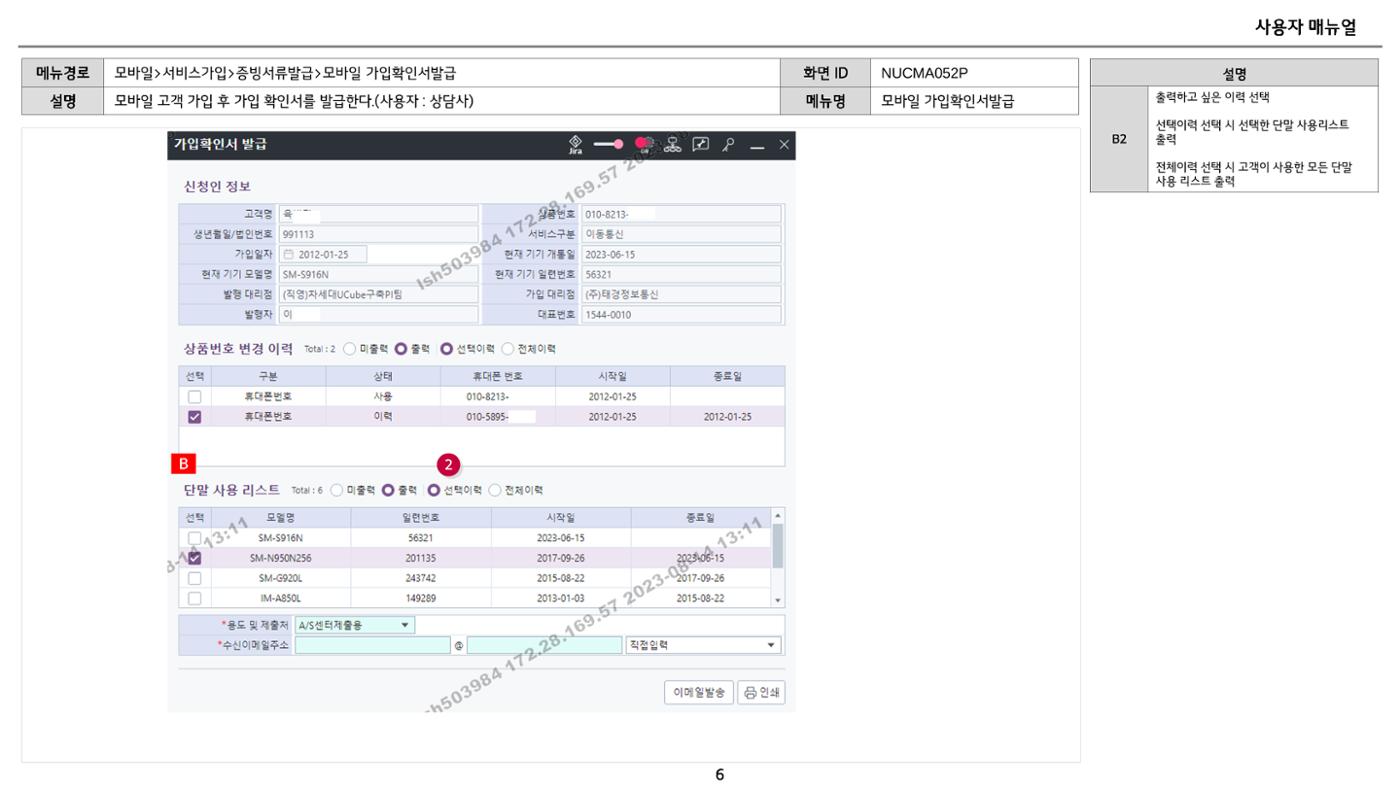Click serial number cell 243742
The height and width of the screenshot is (788, 1400).
[421, 578]
